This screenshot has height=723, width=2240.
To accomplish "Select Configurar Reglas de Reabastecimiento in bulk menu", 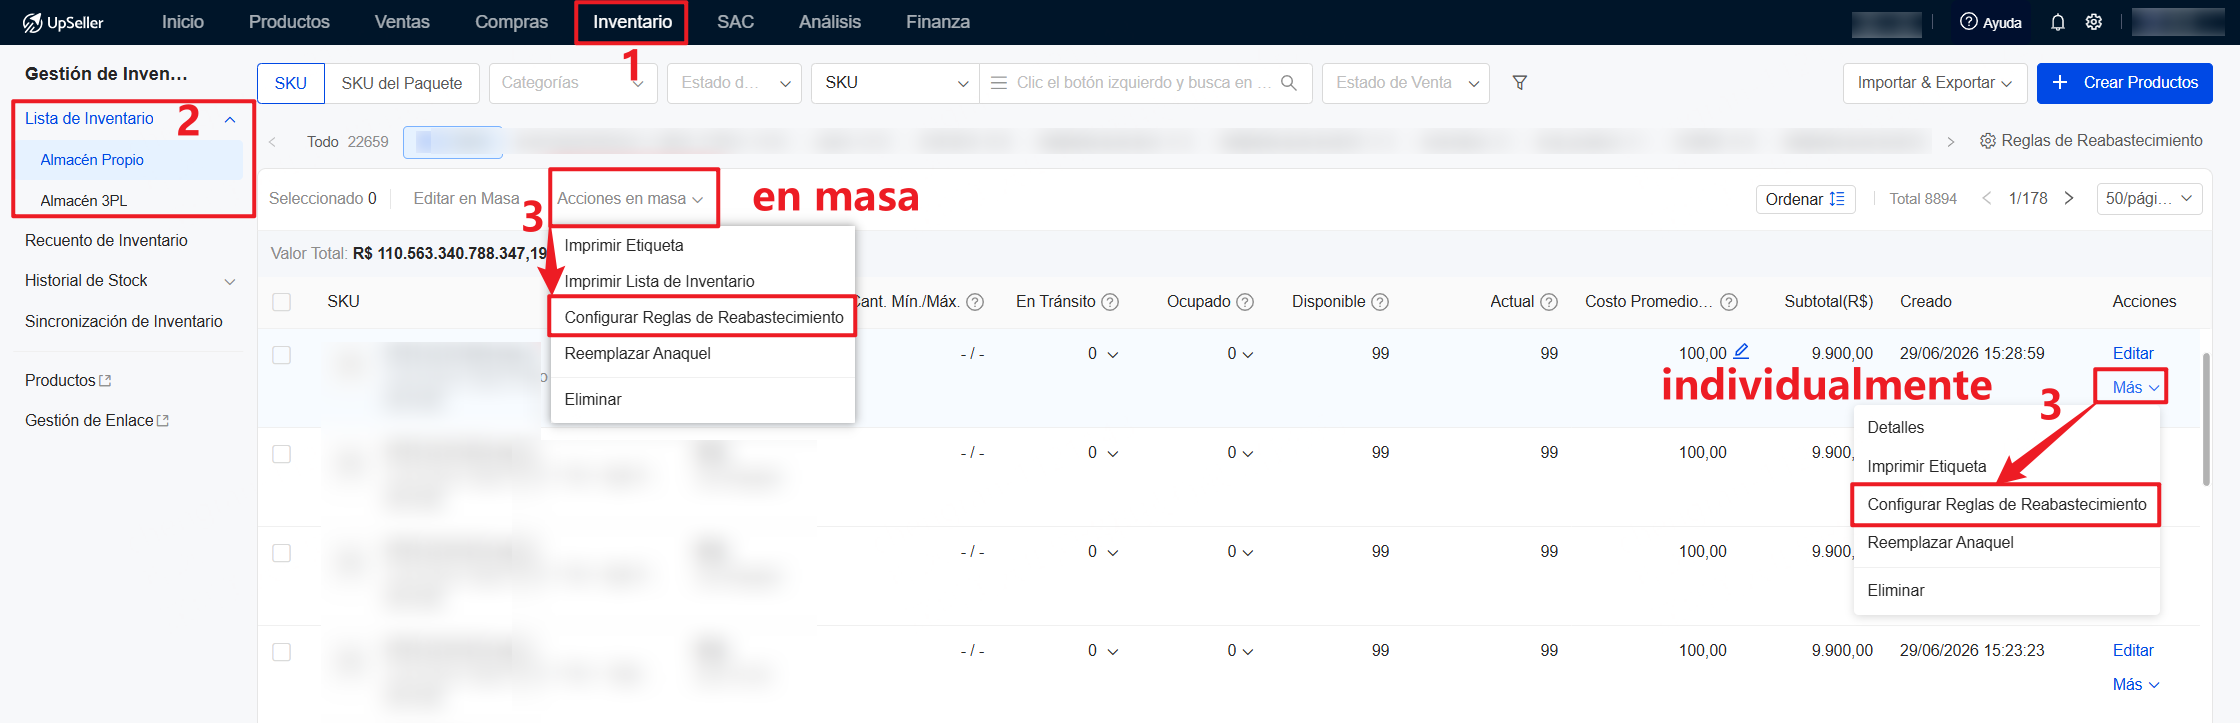I will click(x=704, y=317).
